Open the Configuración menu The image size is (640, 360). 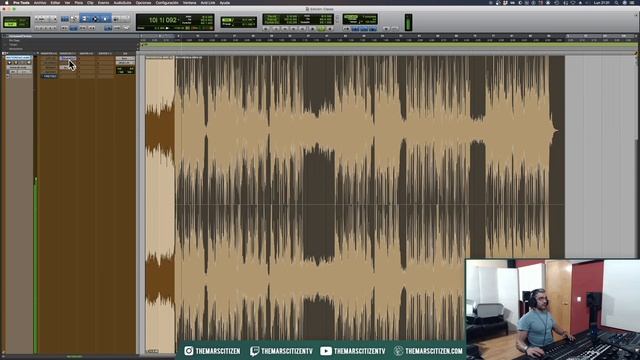click(x=167, y=2)
